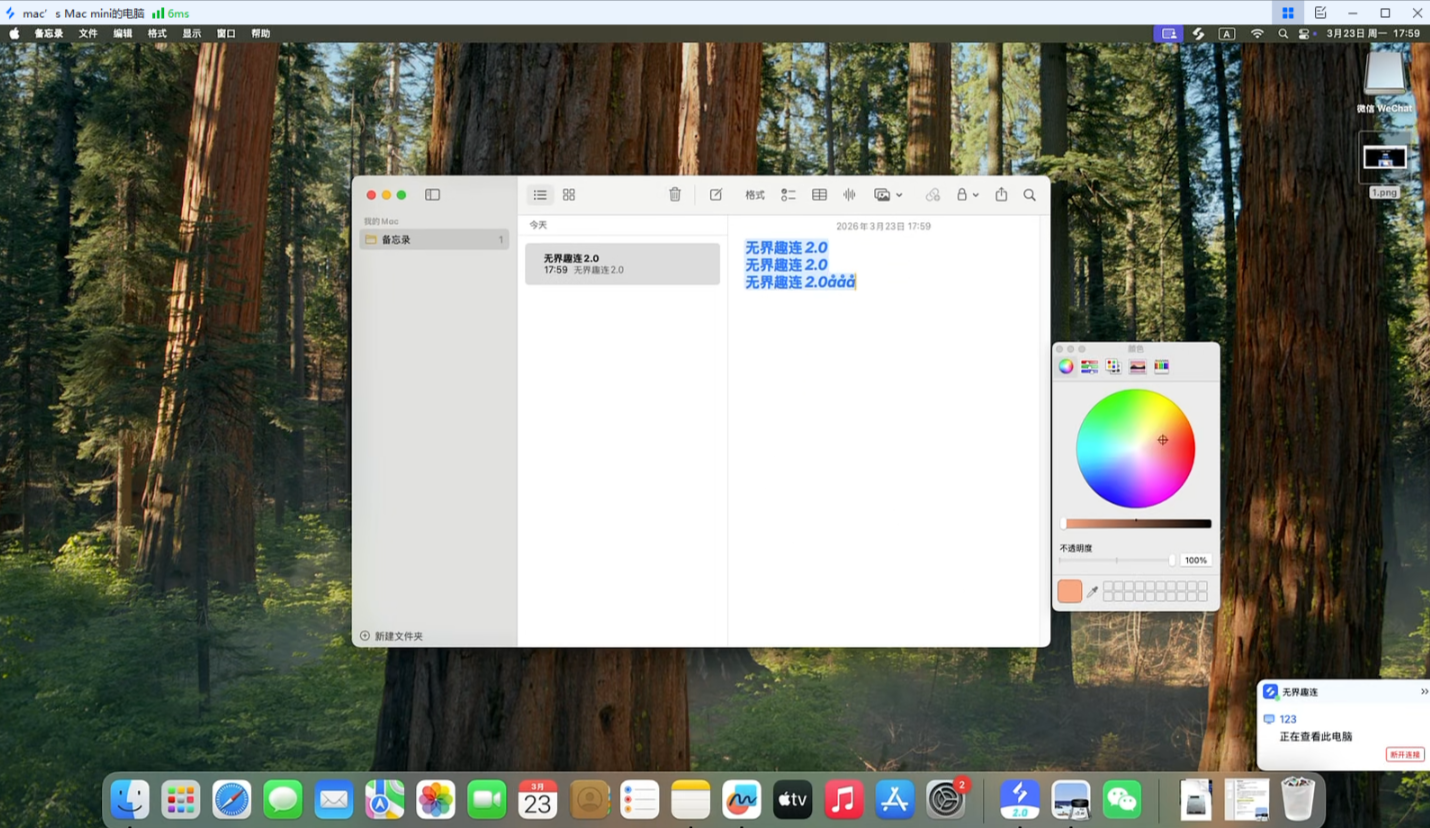
Task: Switch to the color sliders tab
Action: click(1089, 366)
